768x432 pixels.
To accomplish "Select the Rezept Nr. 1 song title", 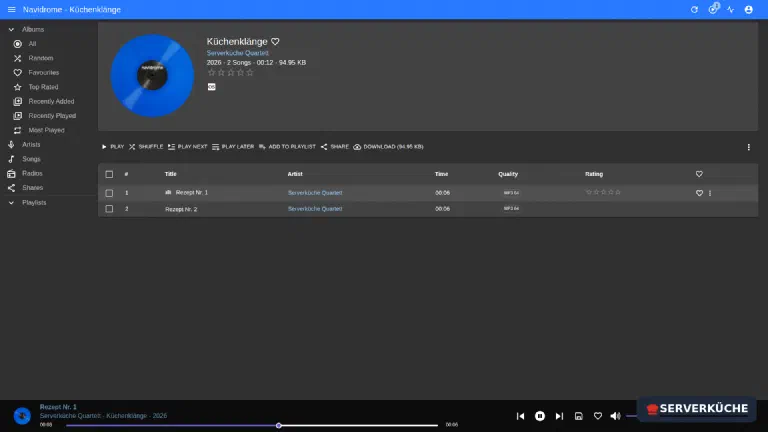I will [x=192, y=192].
